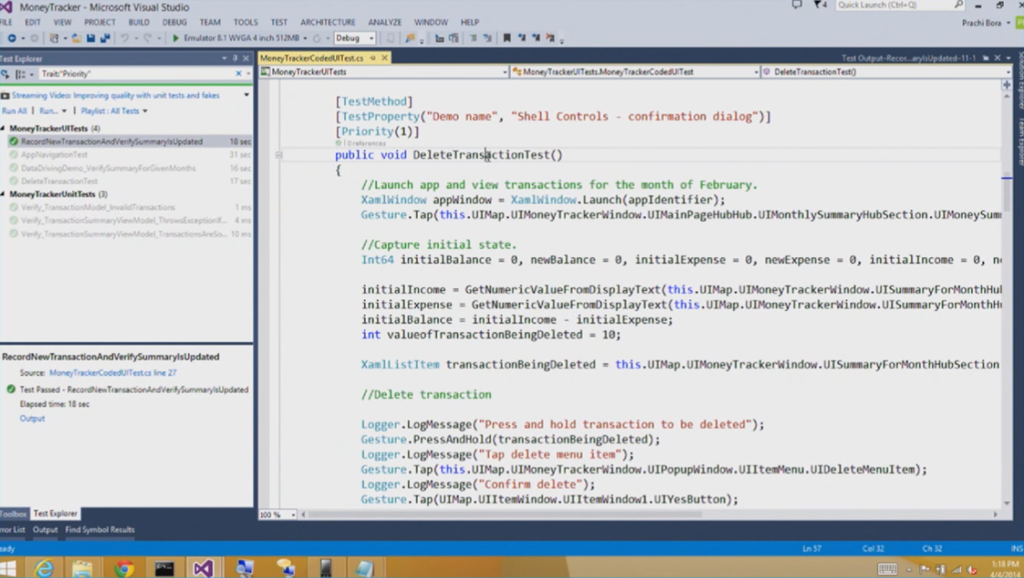Collapse the DeleteTransactionTest method outline
Viewport: 1024px width, 578px height.
tap(279, 155)
